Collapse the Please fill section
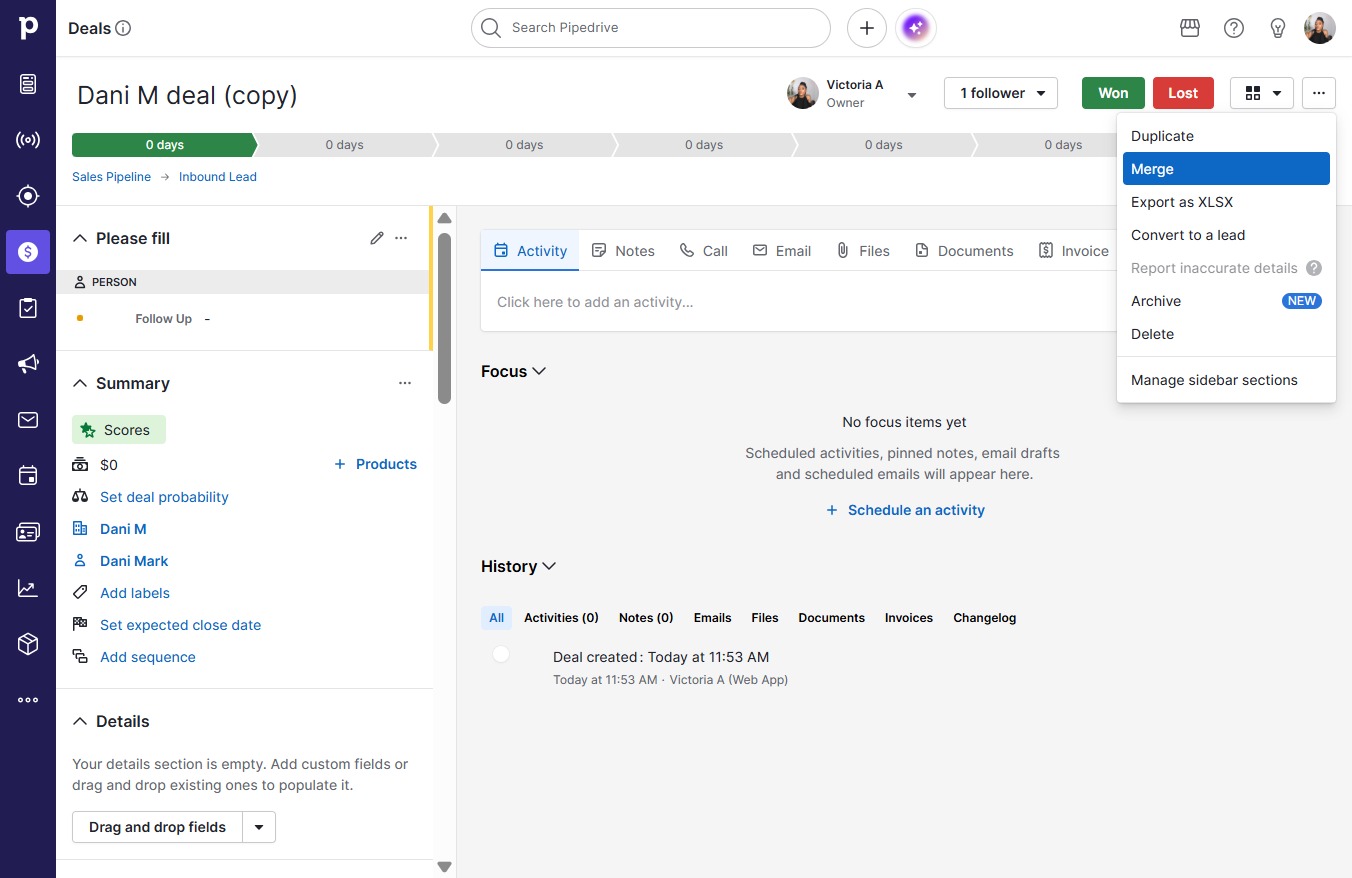The width and height of the screenshot is (1352, 878). pyautogui.click(x=80, y=238)
